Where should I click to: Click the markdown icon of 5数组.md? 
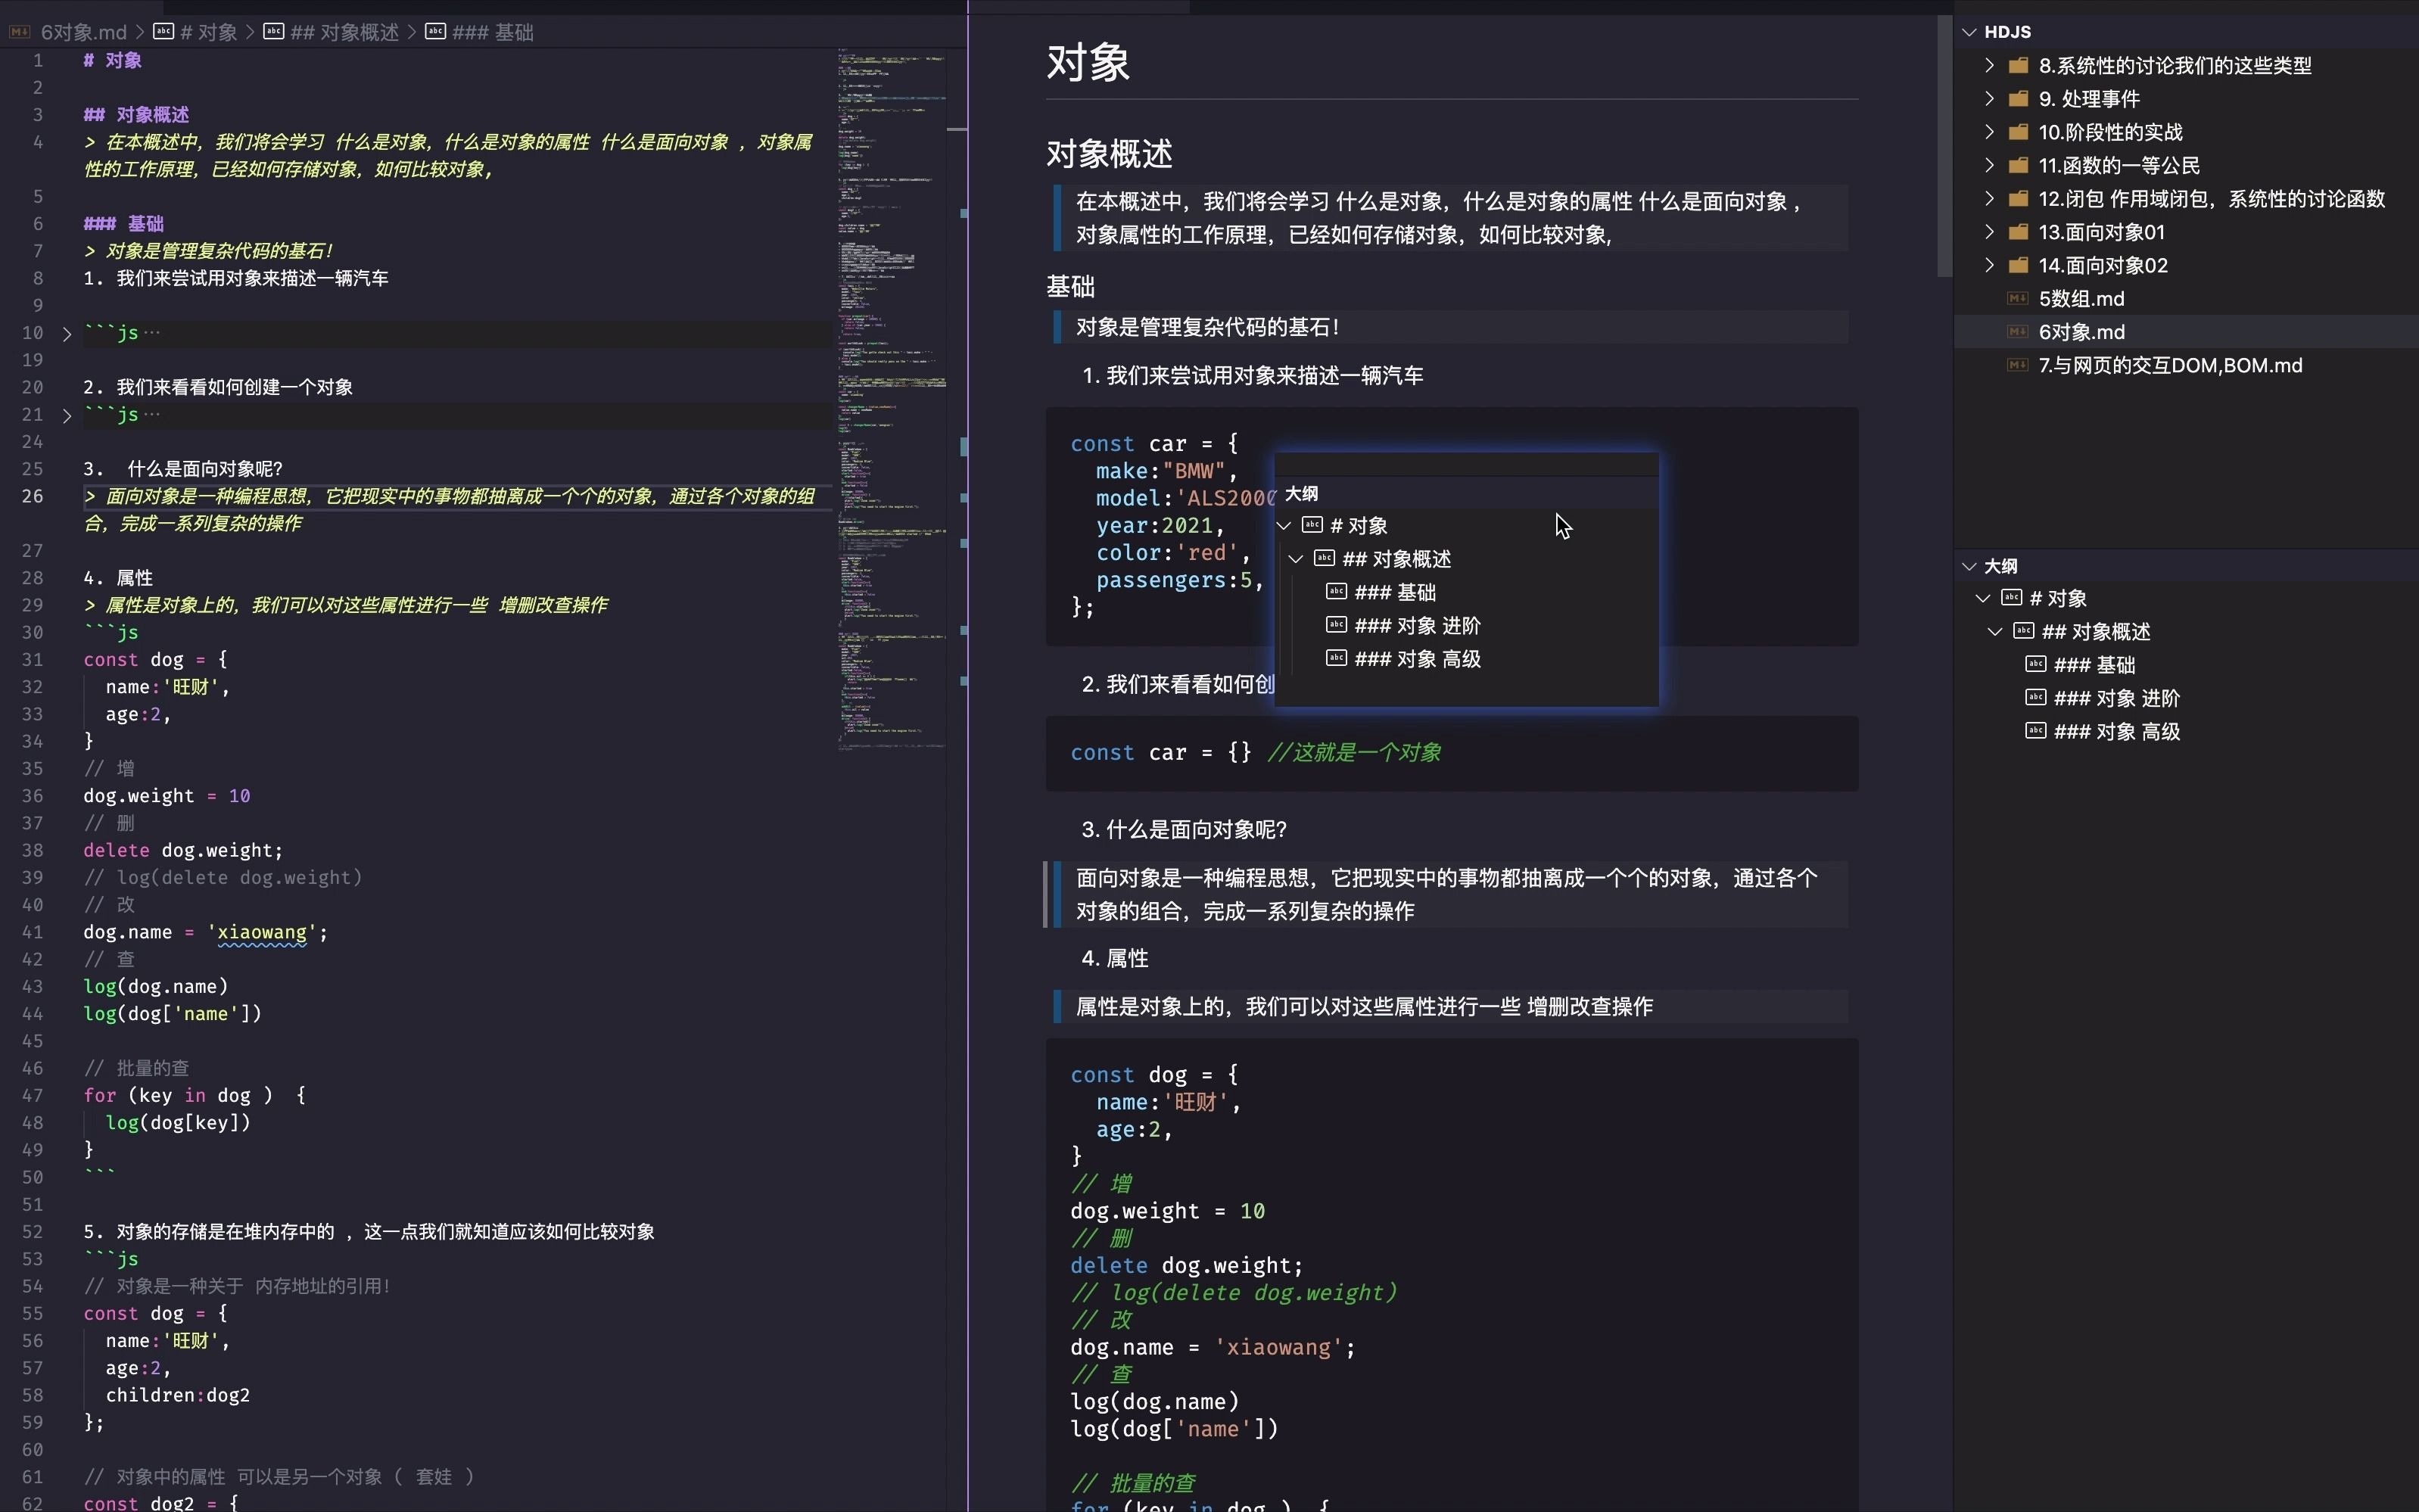coord(2018,298)
